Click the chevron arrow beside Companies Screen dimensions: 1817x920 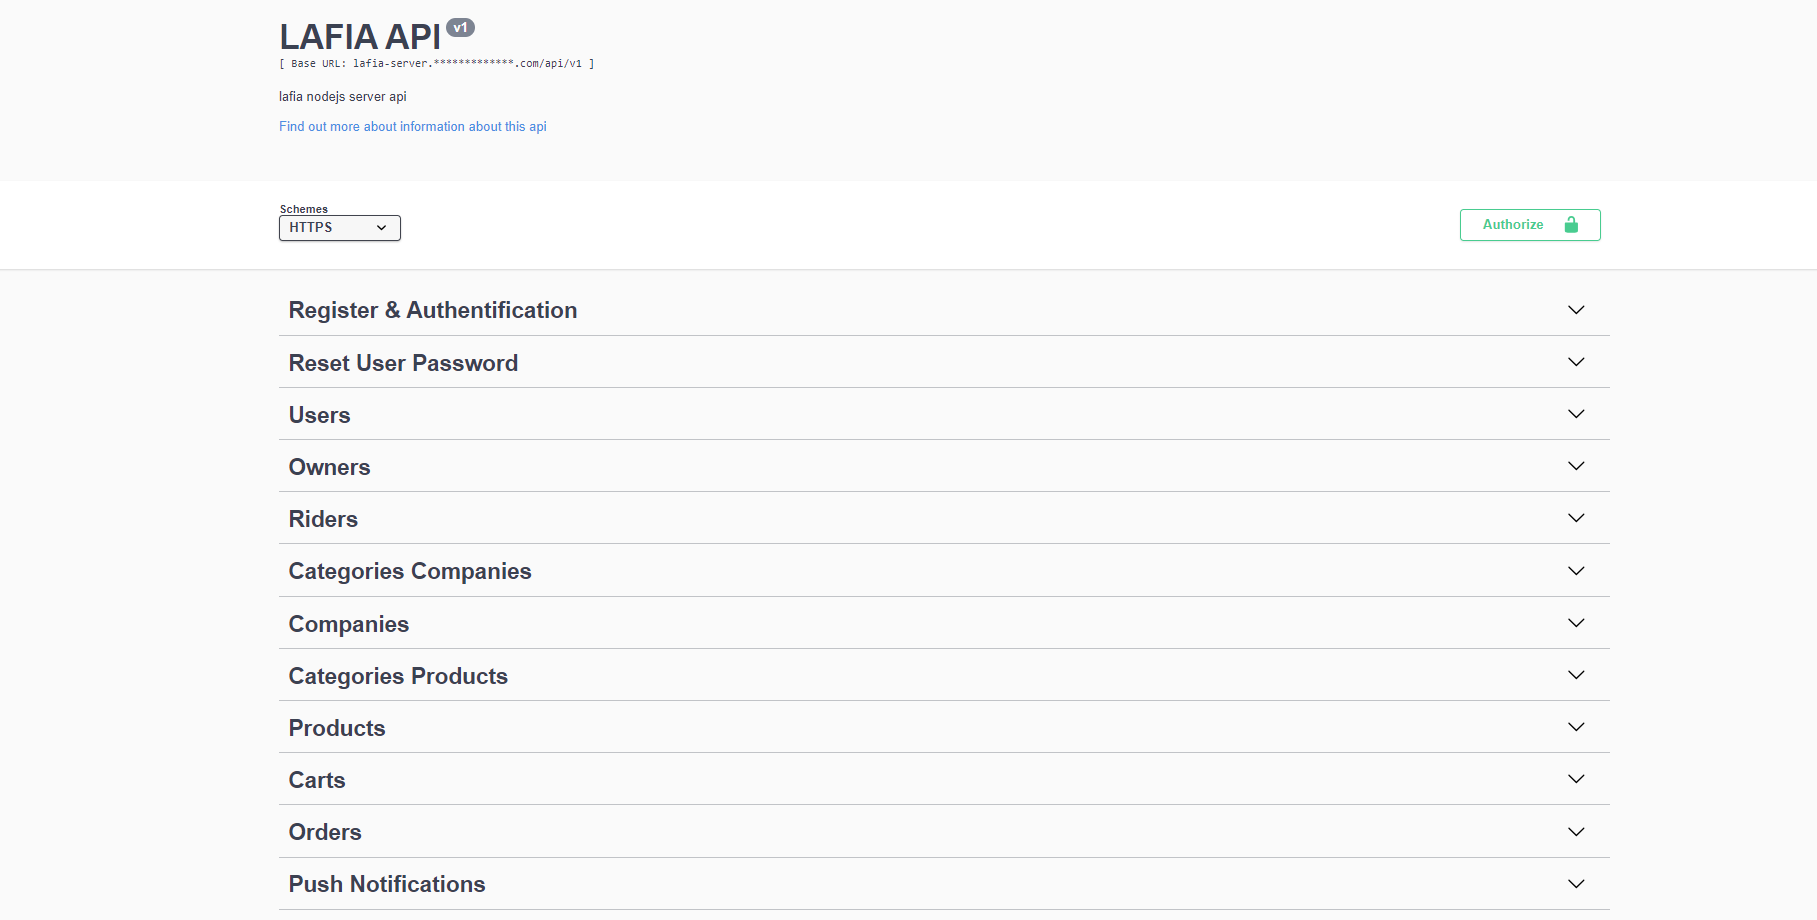tap(1576, 623)
